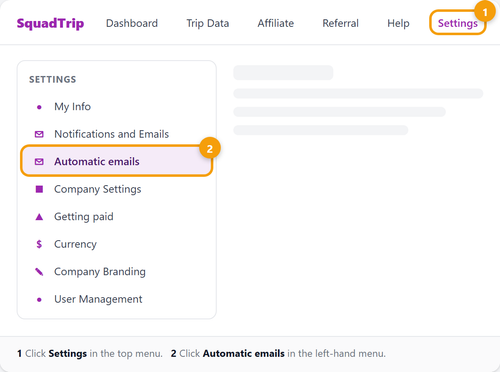
Task: Choose Automatic emails in the left menu
Action: point(116,161)
